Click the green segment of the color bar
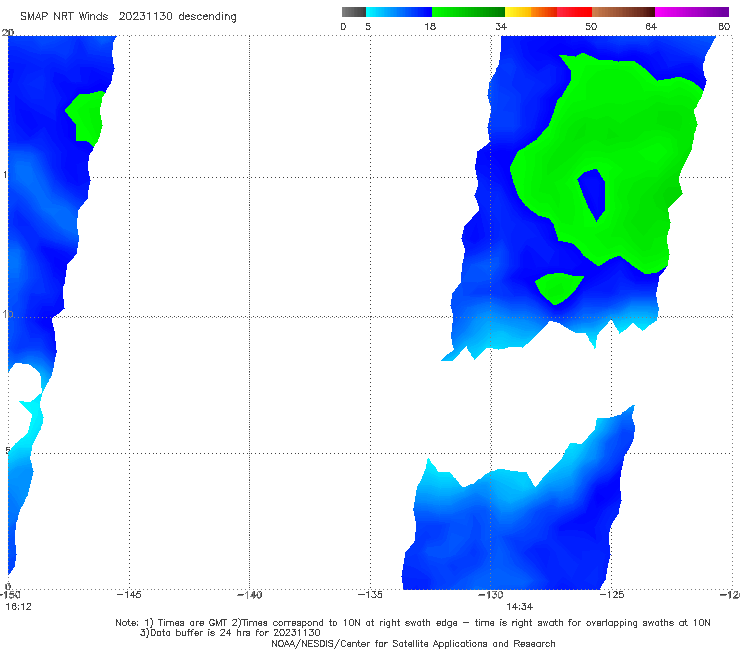Image resolution: width=740 pixels, height=650 pixels. pos(468,12)
